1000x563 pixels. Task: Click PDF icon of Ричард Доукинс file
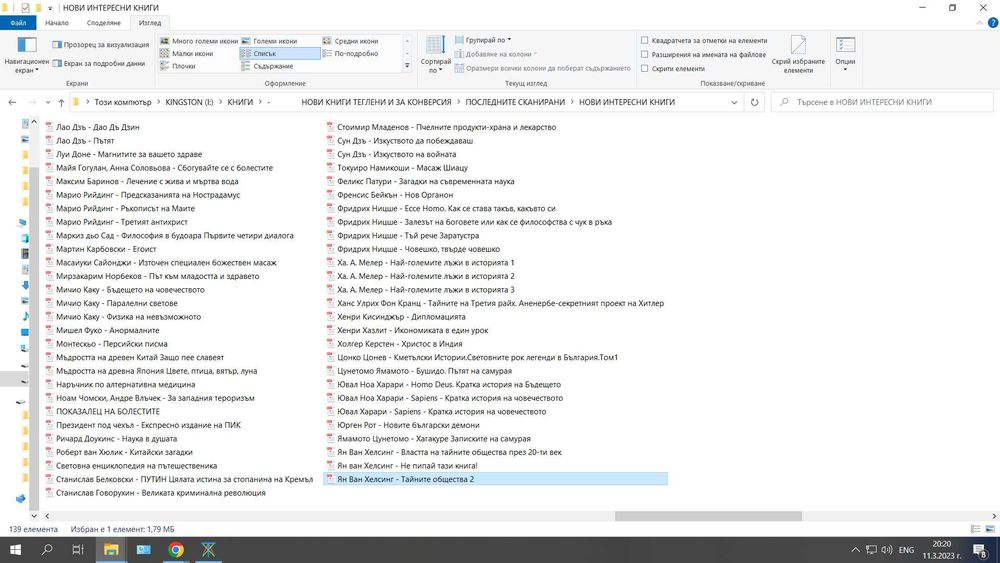tap(50, 439)
